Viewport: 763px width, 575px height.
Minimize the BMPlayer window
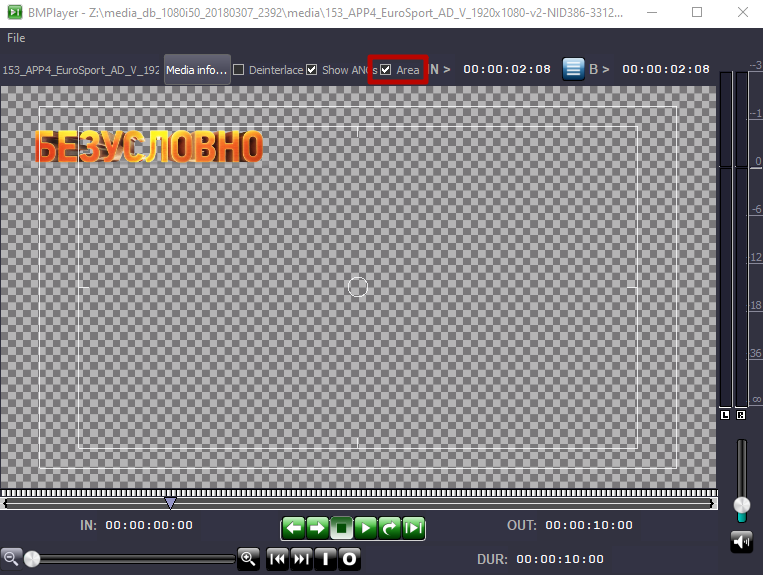(652, 12)
